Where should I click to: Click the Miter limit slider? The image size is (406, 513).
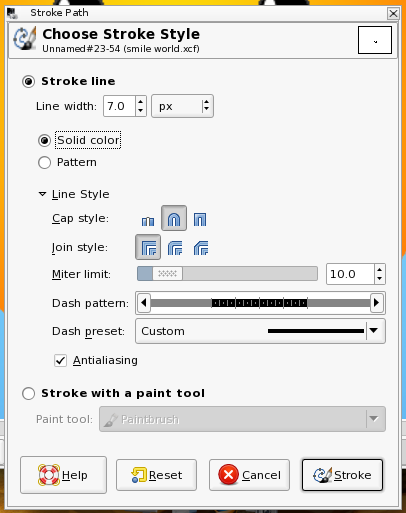(x=227, y=274)
